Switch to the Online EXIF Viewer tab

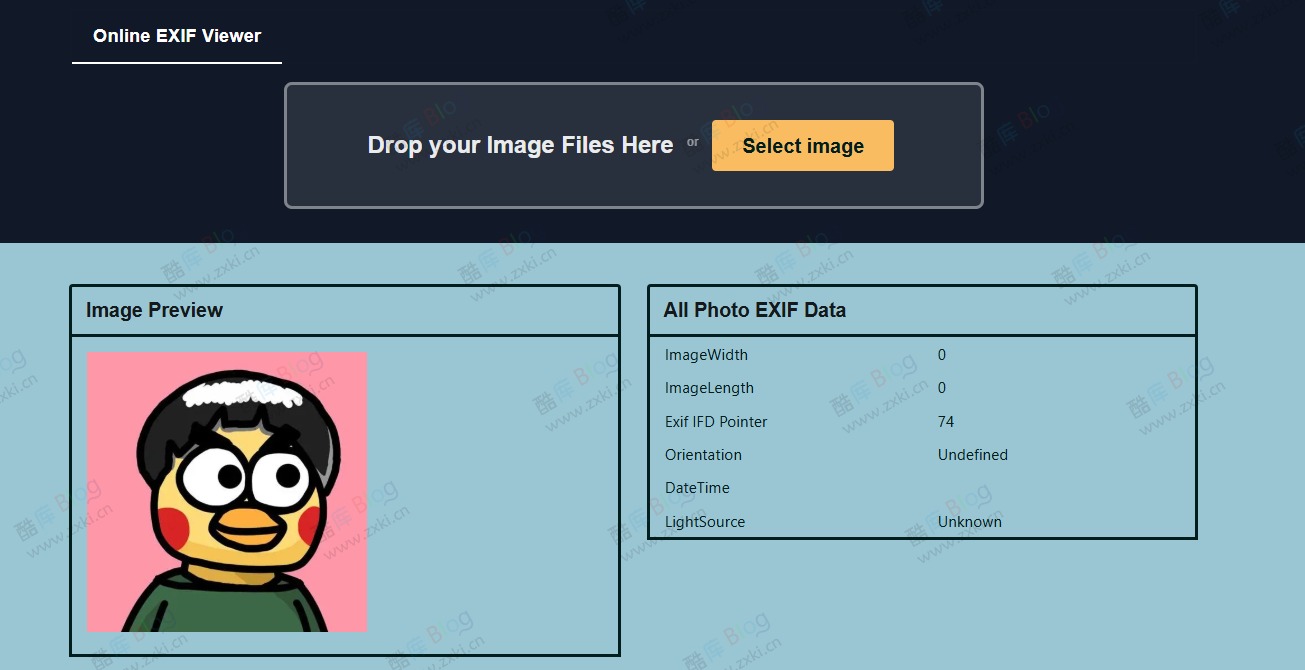tap(176, 35)
